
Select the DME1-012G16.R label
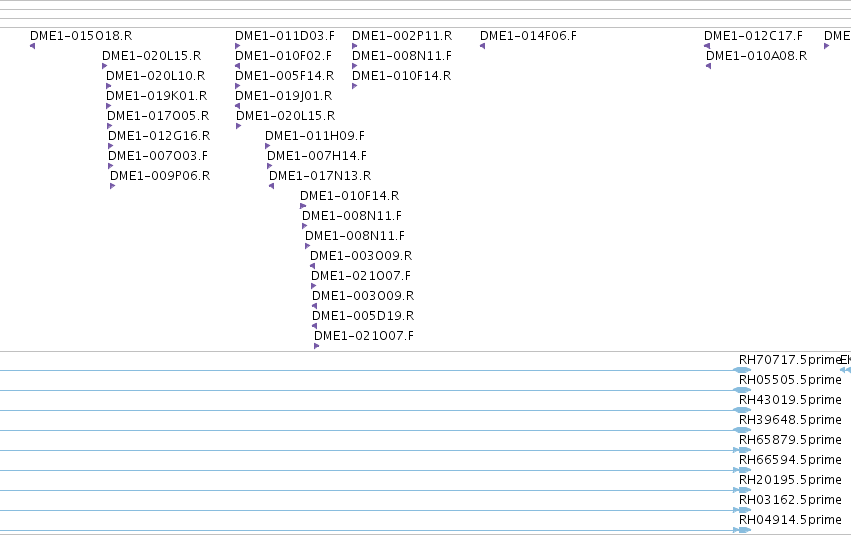159,136
